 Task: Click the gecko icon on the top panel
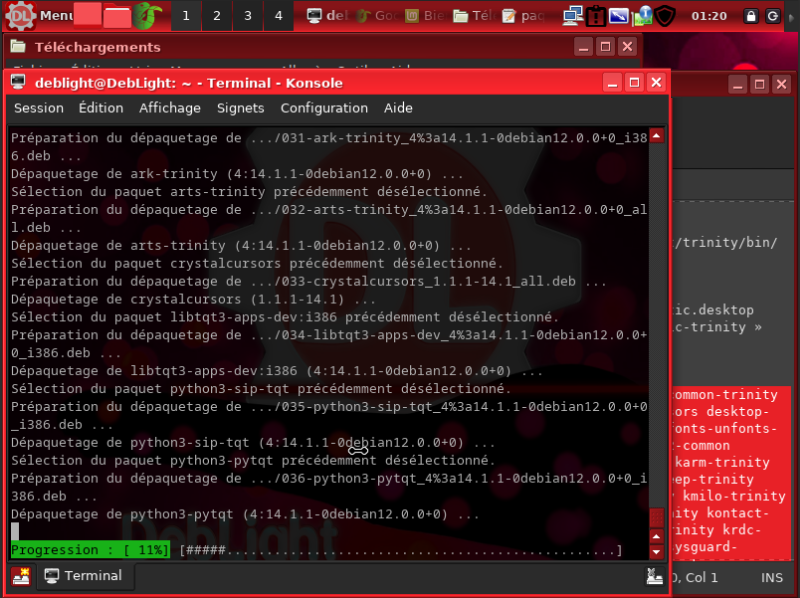(x=146, y=15)
